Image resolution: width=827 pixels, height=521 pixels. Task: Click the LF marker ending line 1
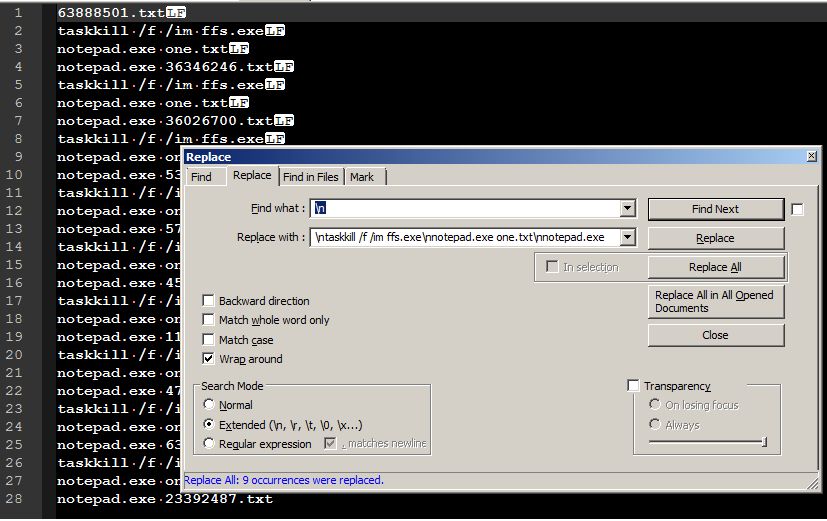click(x=176, y=13)
